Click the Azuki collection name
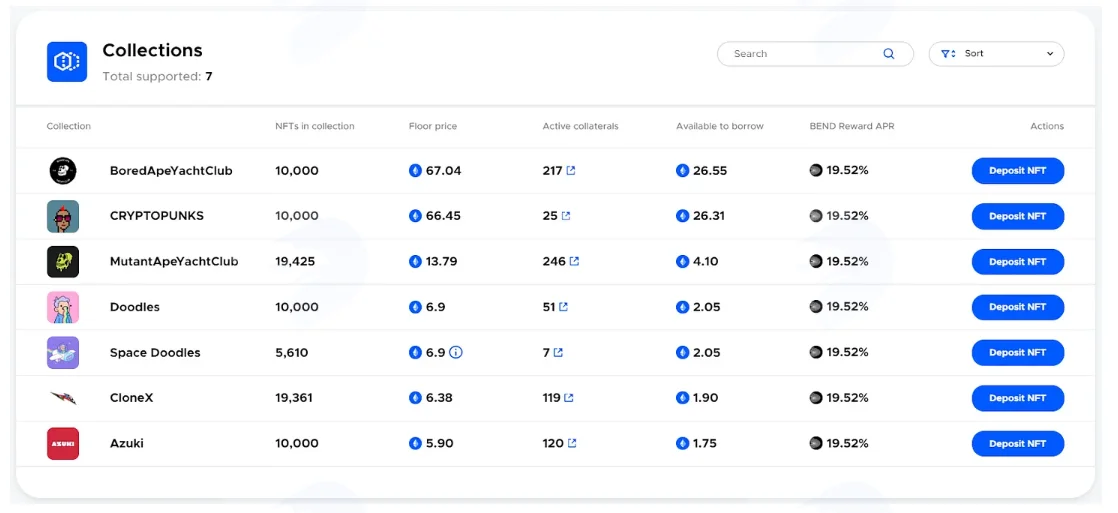Viewport: 1118px width, 513px height. point(127,443)
